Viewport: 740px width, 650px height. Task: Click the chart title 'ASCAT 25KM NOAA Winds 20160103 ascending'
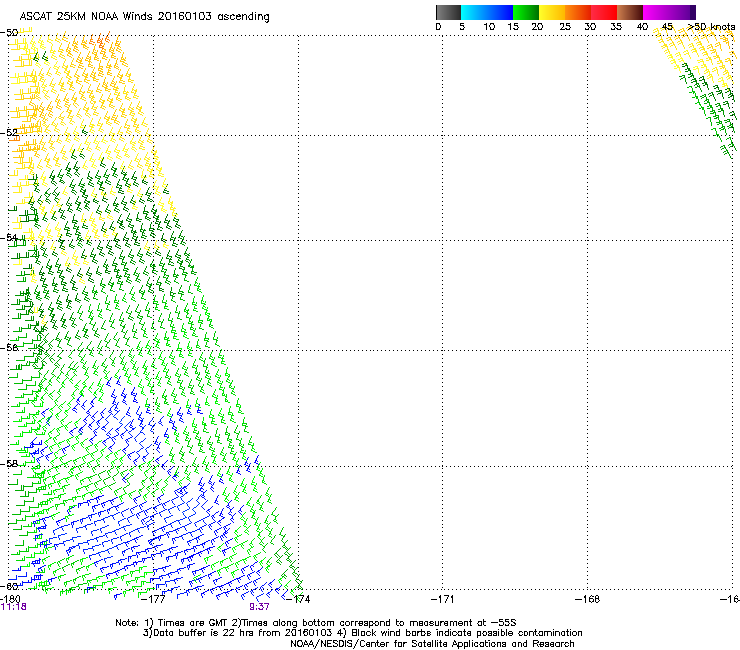tap(144, 17)
